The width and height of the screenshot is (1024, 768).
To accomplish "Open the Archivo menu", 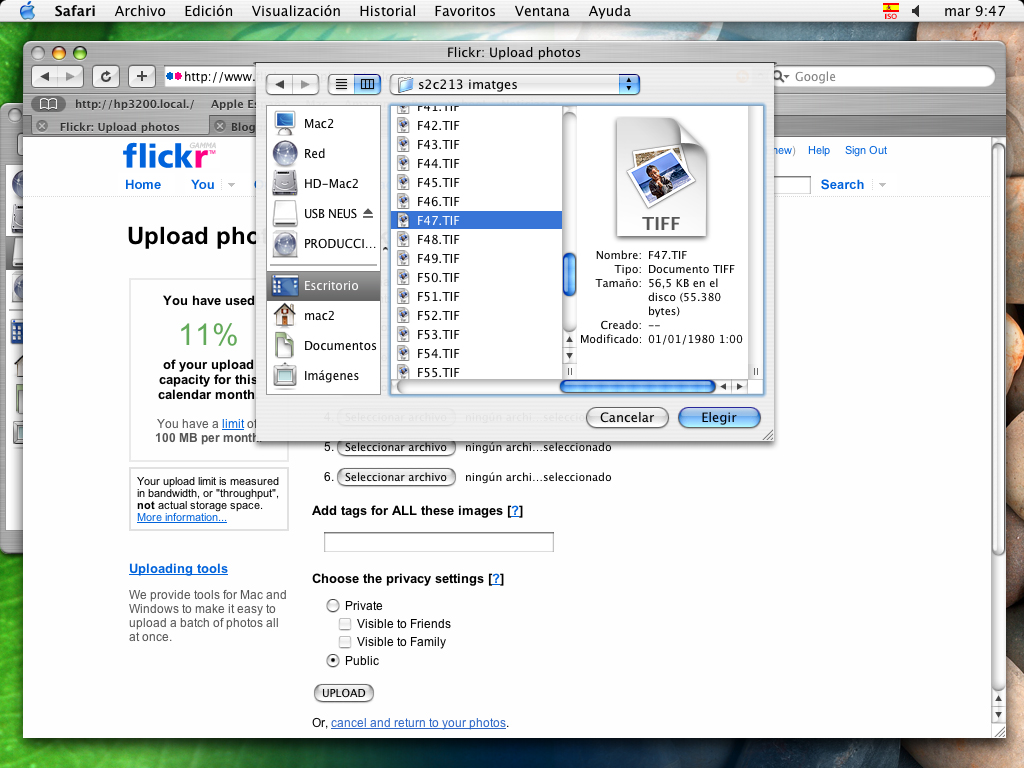I will click(x=140, y=11).
